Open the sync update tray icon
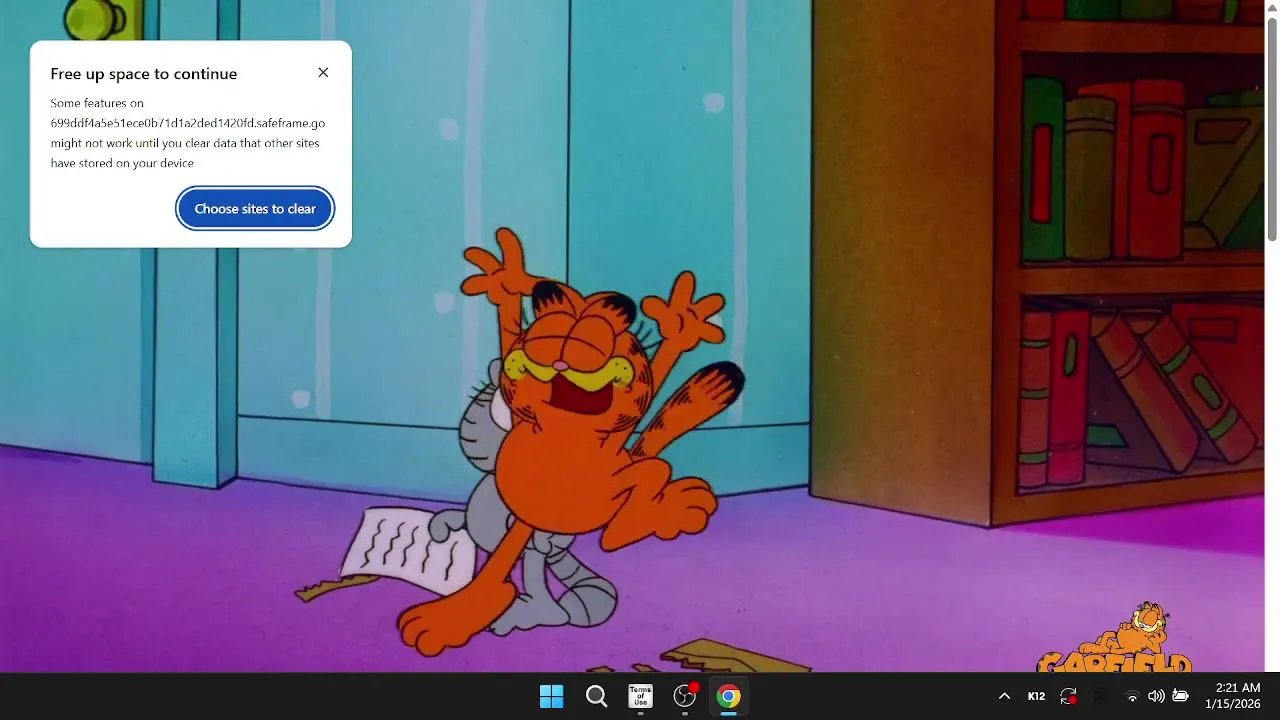 [1068, 696]
